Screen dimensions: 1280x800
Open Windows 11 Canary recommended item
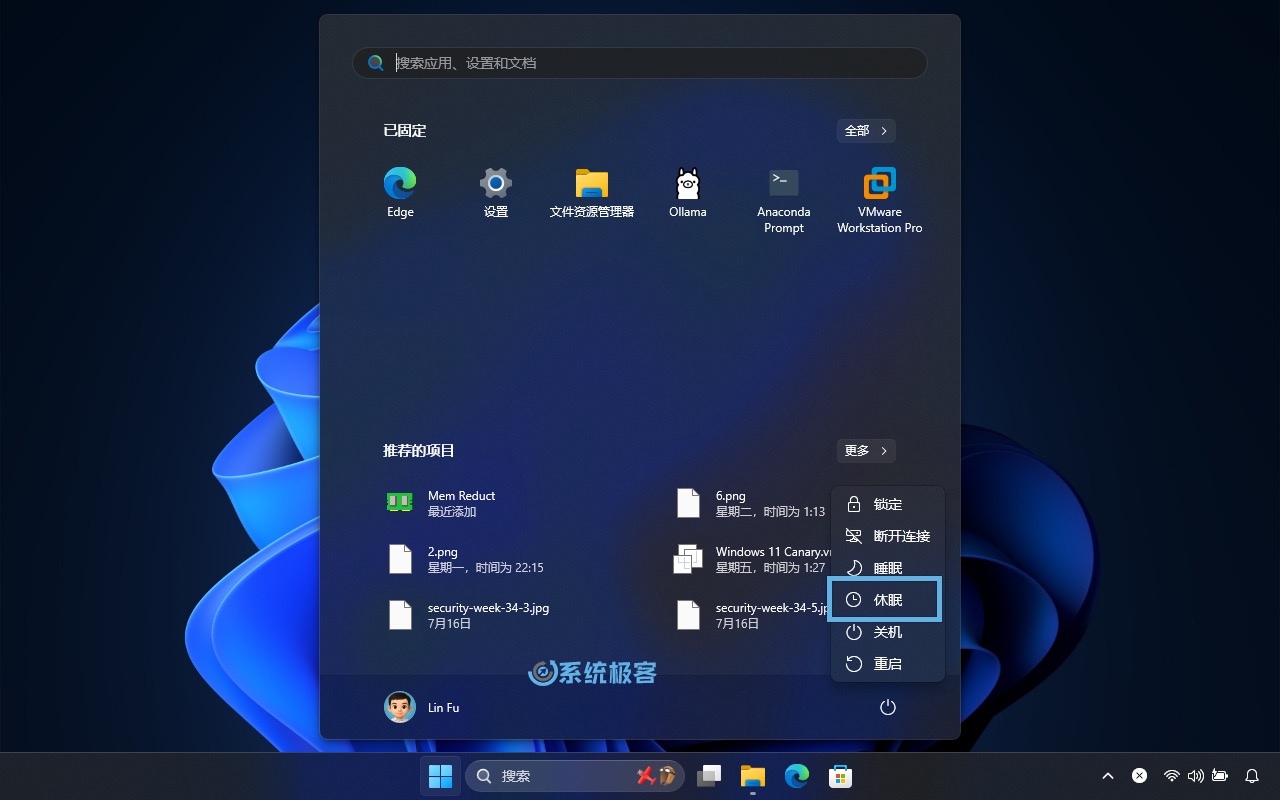click(x=750, y=559)
